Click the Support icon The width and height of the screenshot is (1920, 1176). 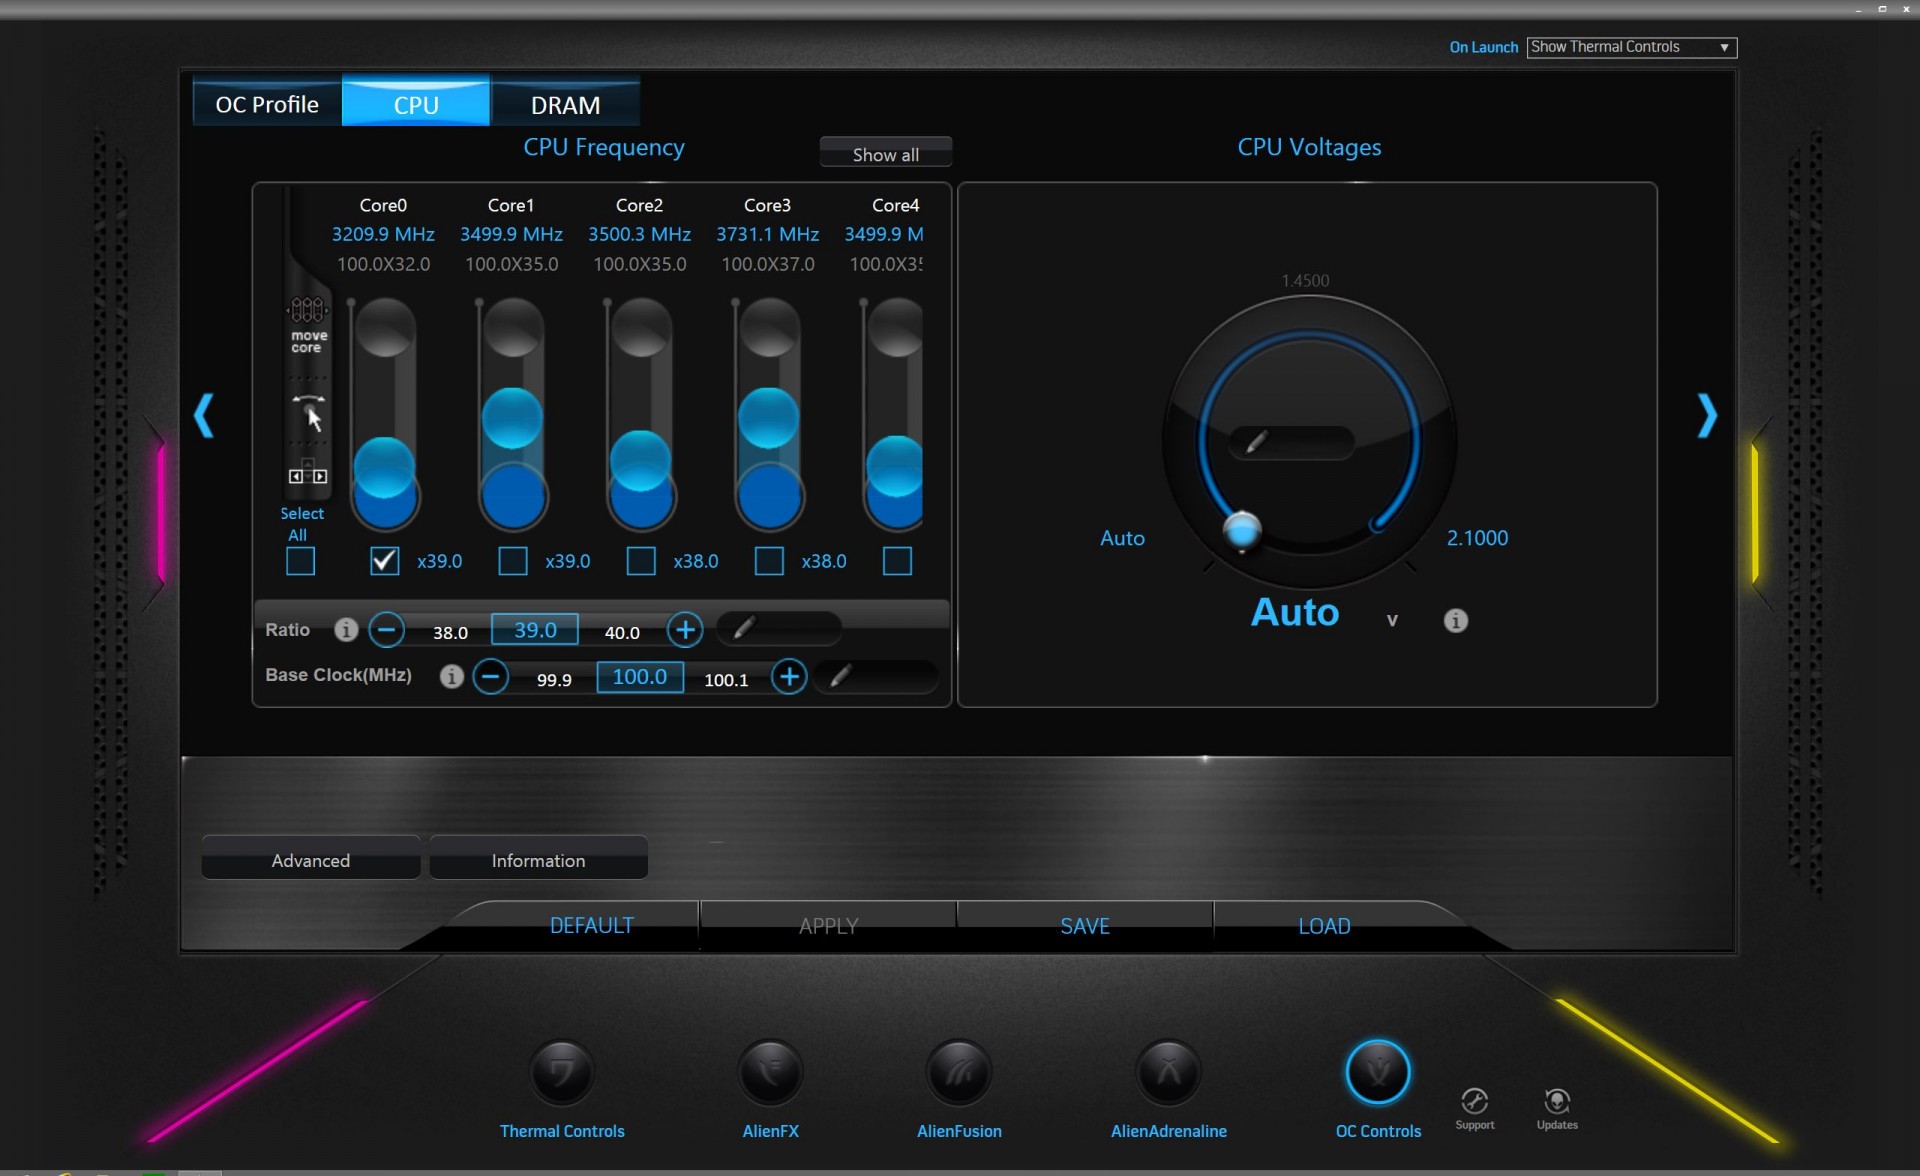pyautogui.click(x=1474, y=1102)
